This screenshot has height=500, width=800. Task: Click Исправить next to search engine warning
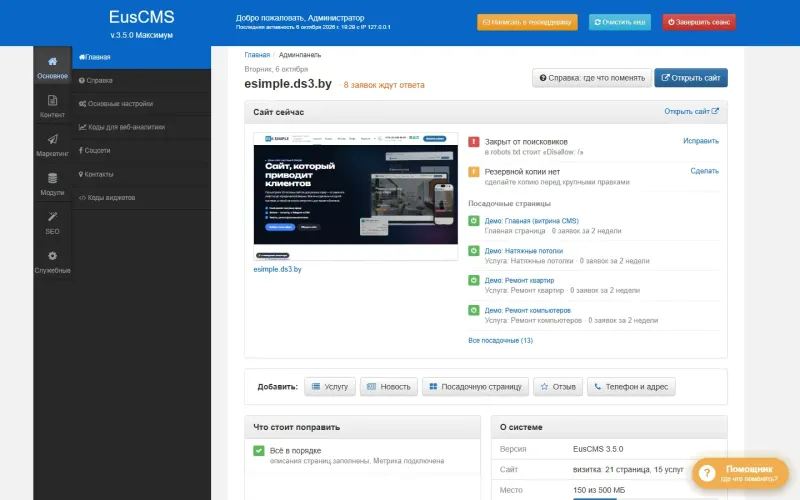tap(701, 141)
